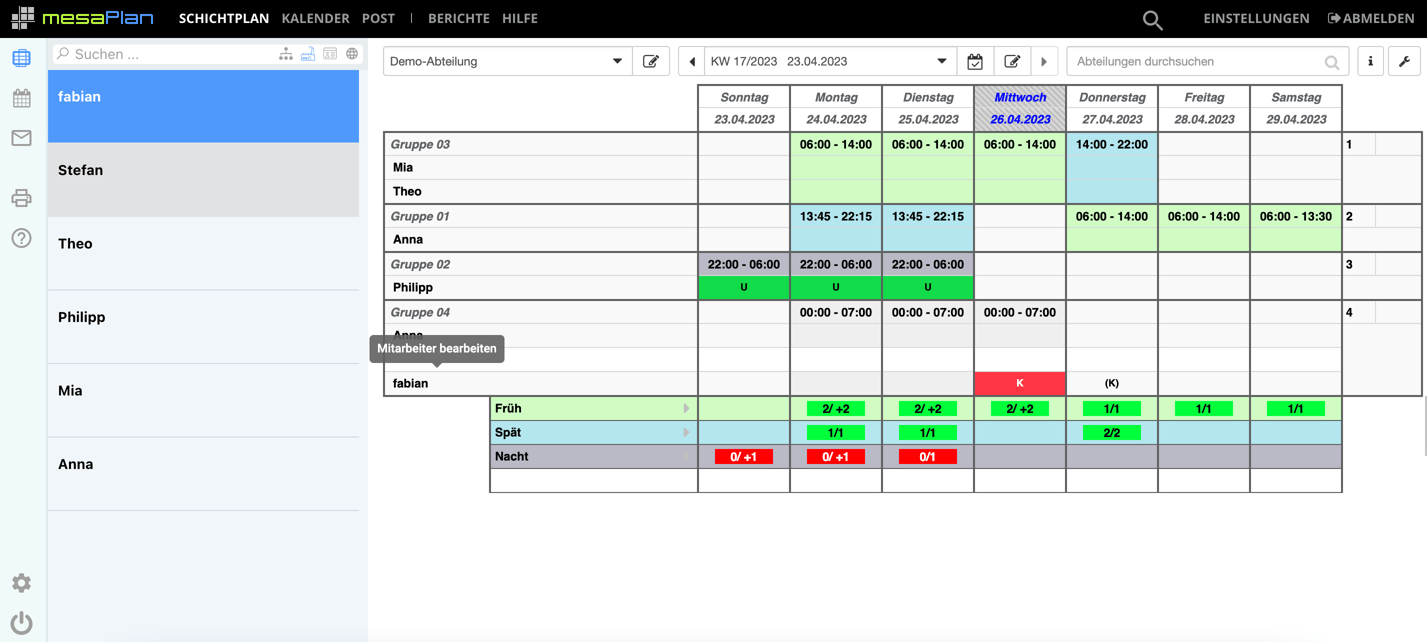This screenshot has height=642, width=1427.
Task: Switch to the BERICHTE menu item
Action: pos(460,18)
